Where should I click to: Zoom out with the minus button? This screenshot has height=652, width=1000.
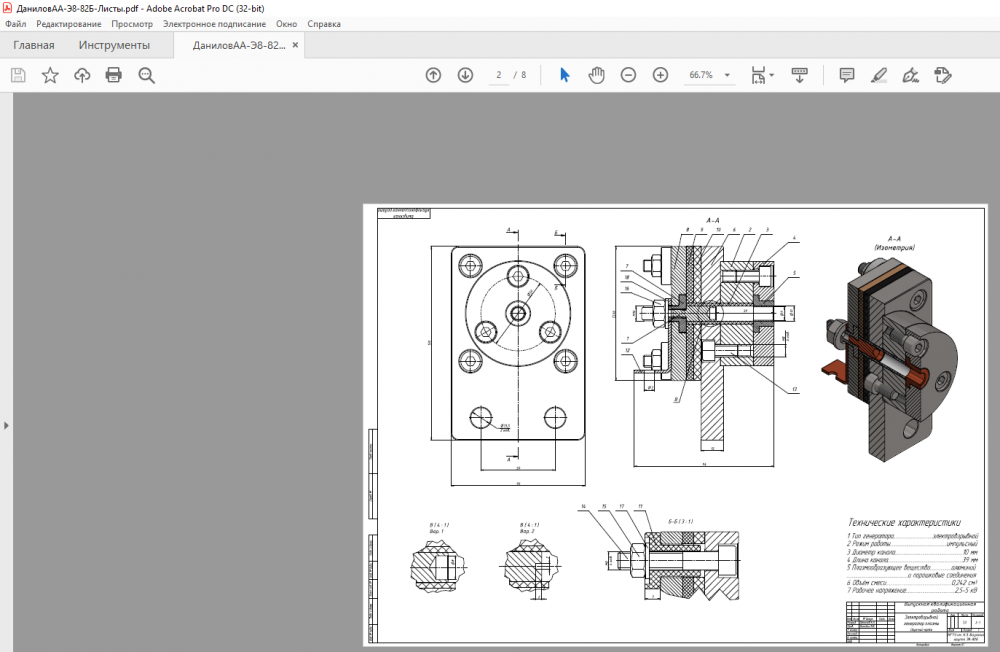click(x=628, y=75)
